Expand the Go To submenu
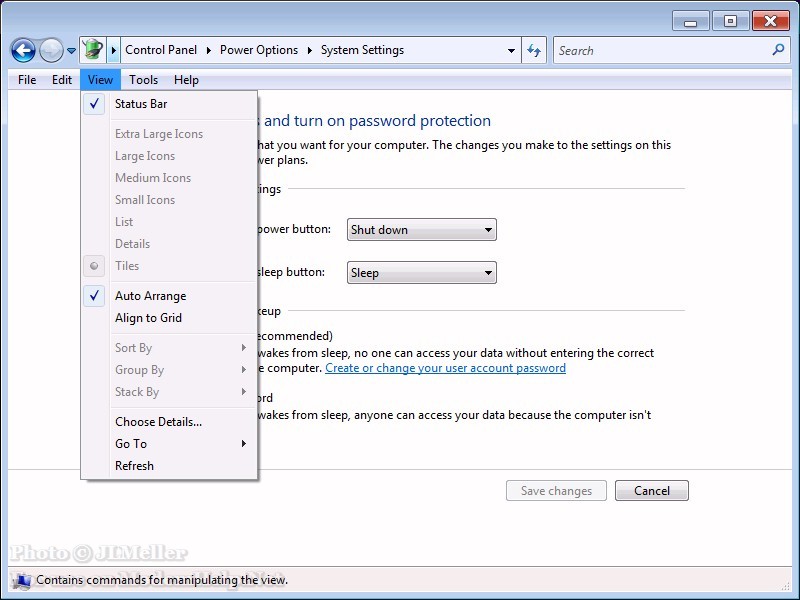This screenshot has width=800, height=600. [x=169, y=444]
